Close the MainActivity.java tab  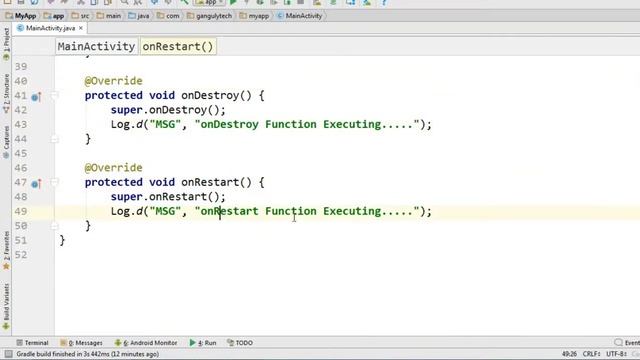81,28
